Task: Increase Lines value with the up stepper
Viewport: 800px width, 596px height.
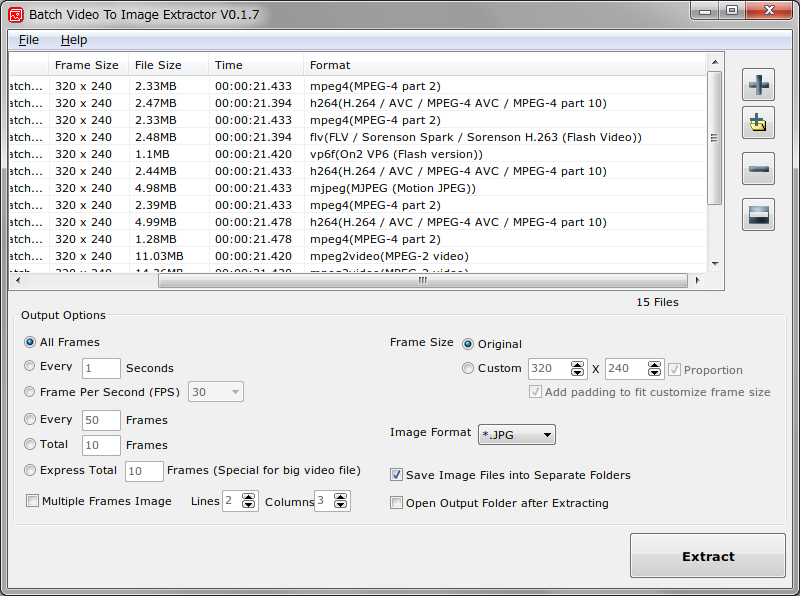Action: coord(249,496)
